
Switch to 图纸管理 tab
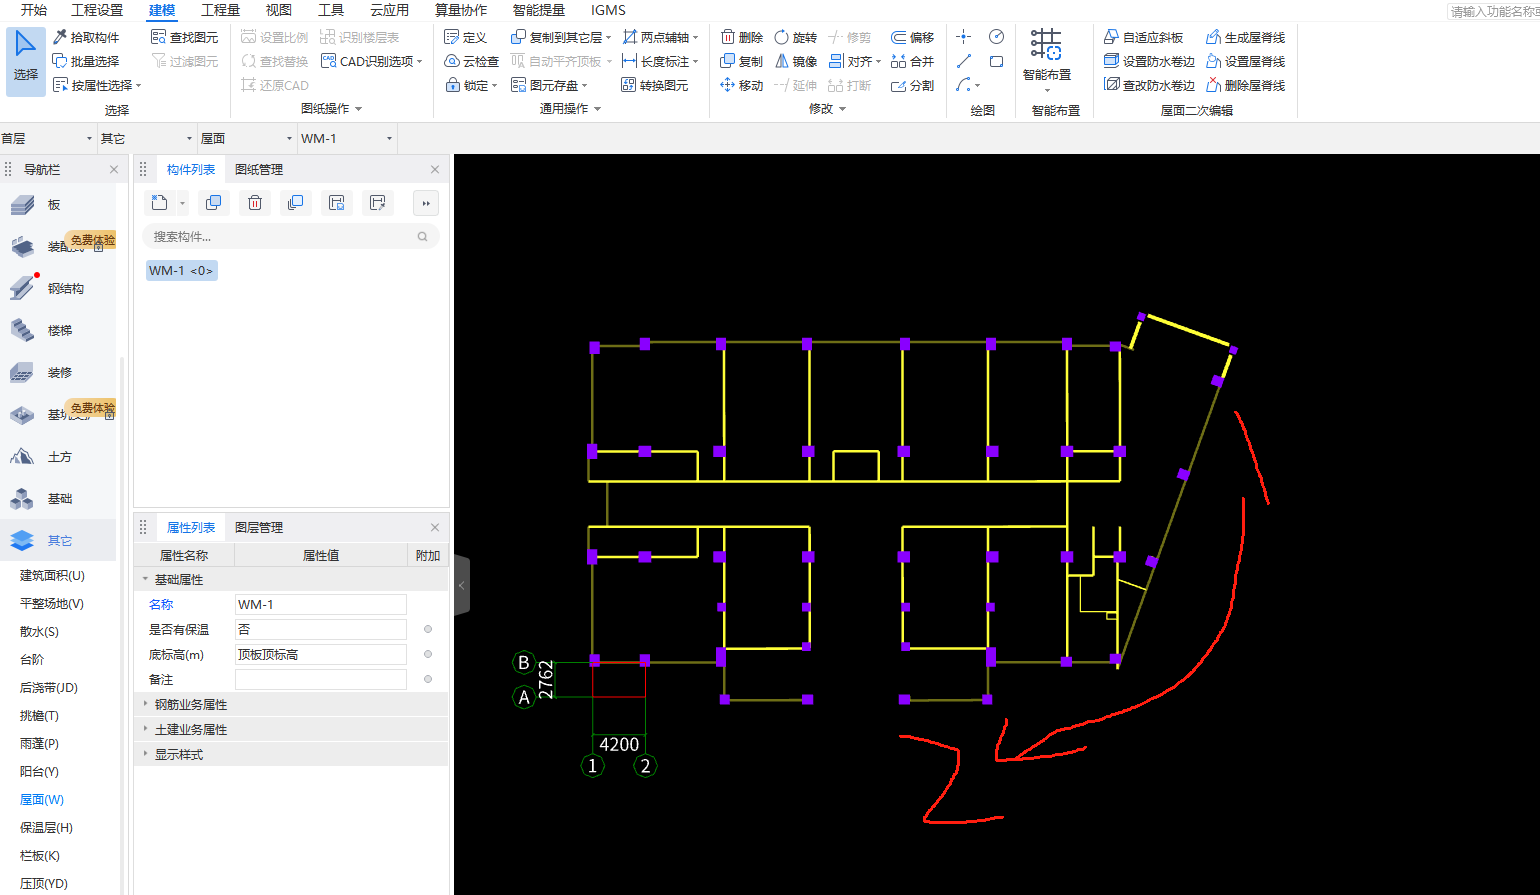(259, 169)
